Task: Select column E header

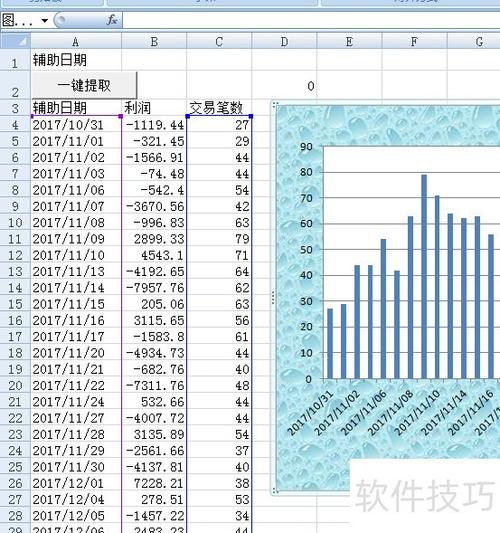Action: 349,41
